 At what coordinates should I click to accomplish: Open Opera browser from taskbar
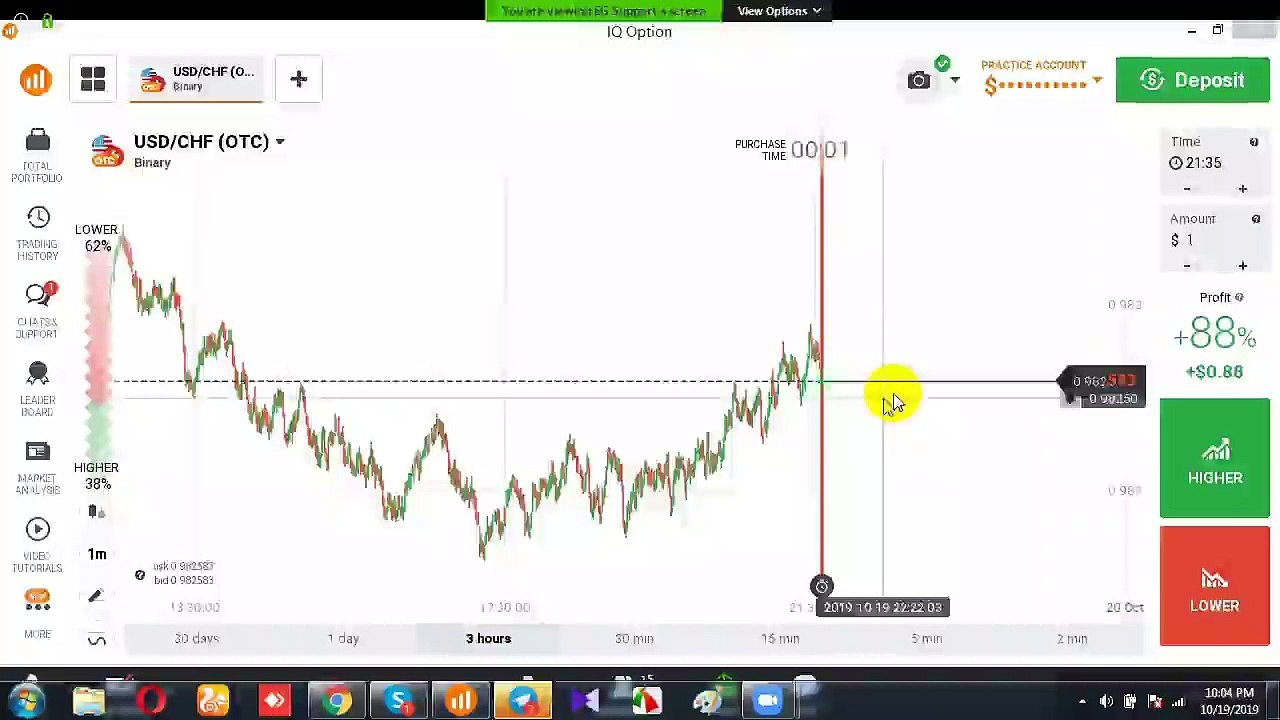pyautogui.click(x=151, y=701)
